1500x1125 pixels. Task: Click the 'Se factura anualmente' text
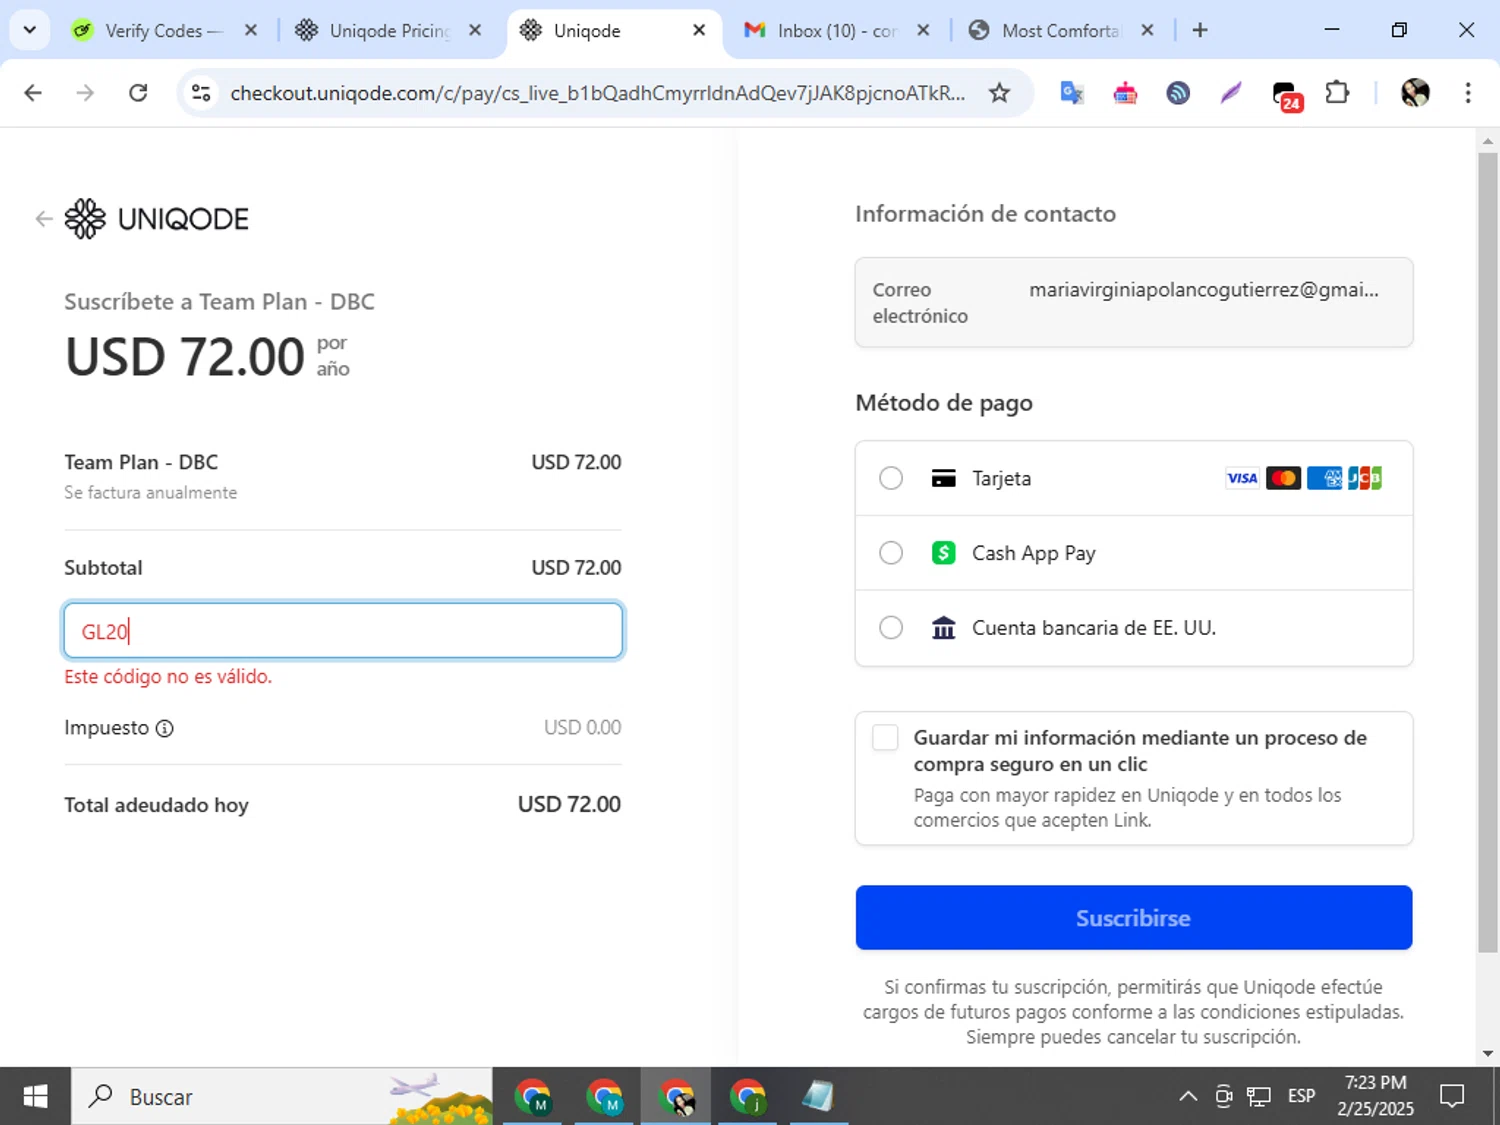151,493
